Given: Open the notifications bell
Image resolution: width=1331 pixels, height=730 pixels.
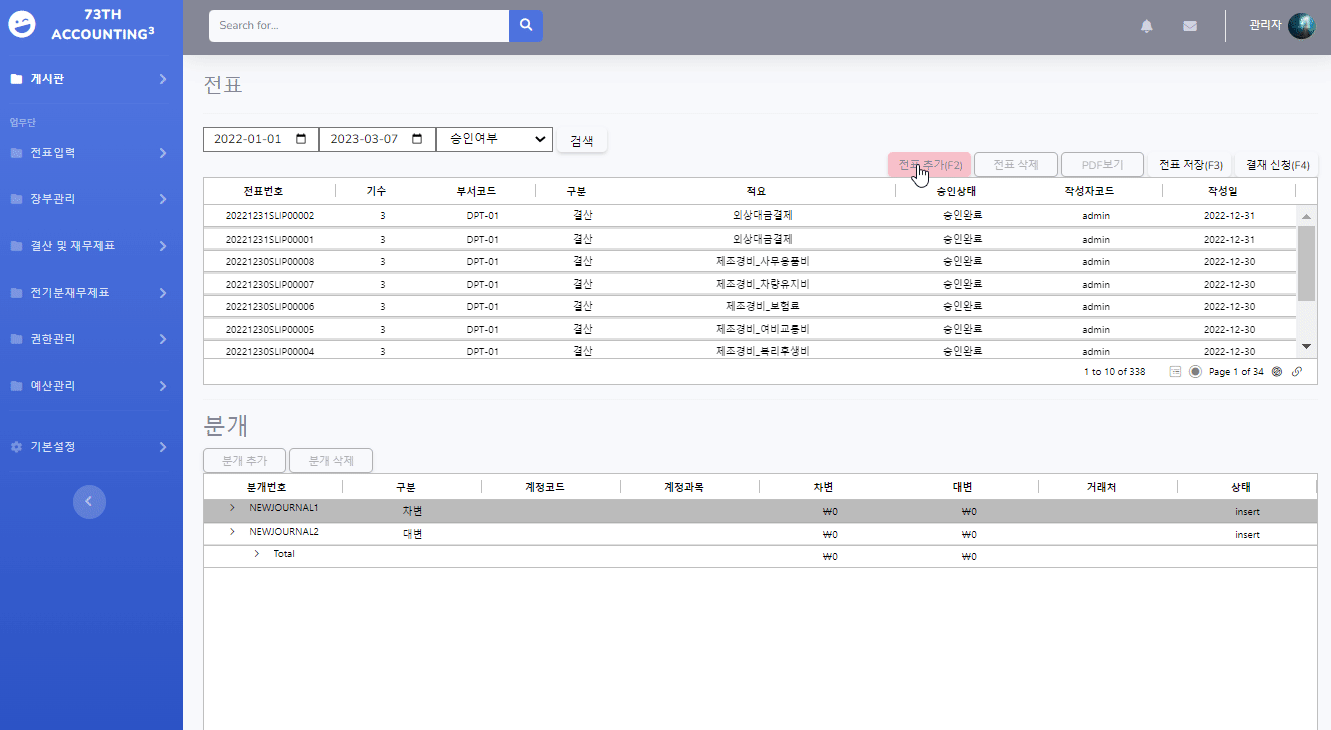Looking at the screenshot, I should point(1147,26).
